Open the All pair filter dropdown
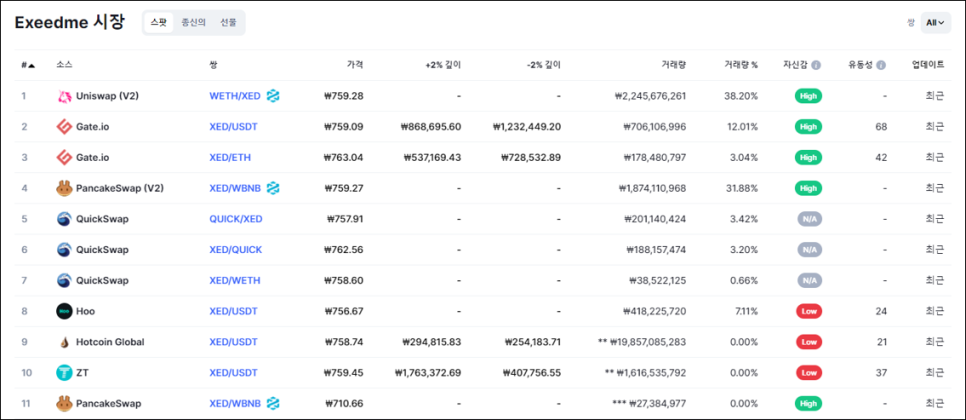This screenshot has width=966, height=420. [935, 22]
